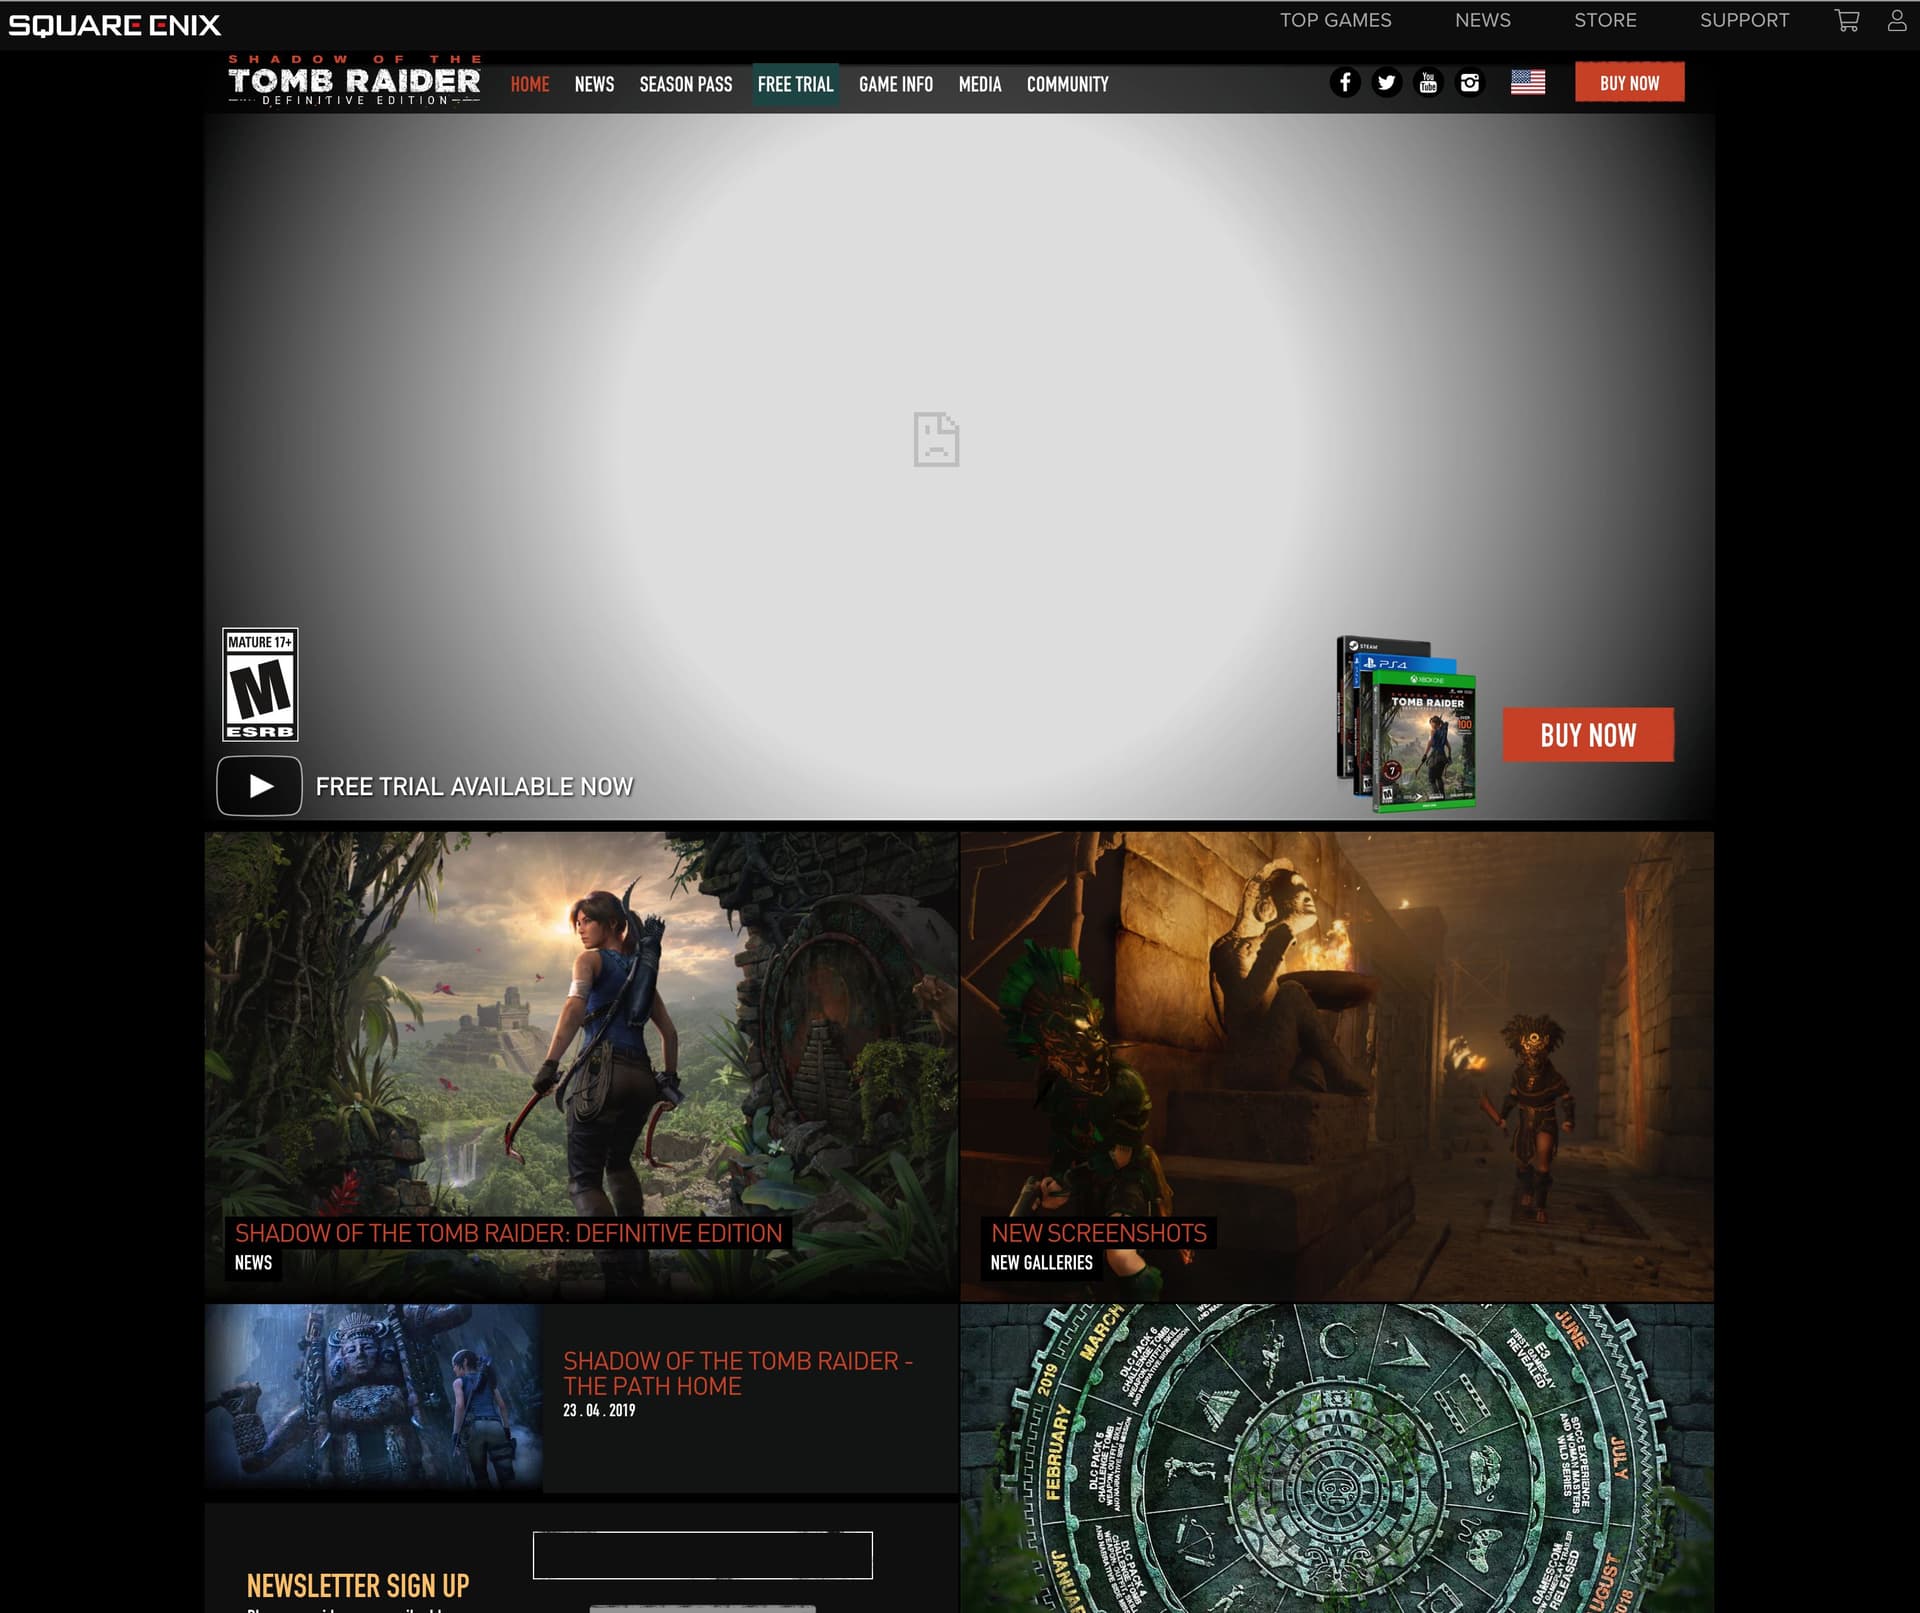The image size is (1920, 1613).
Task: Open the shopping cart icon
Action: pyautogui.click(x=1846, y=20)
